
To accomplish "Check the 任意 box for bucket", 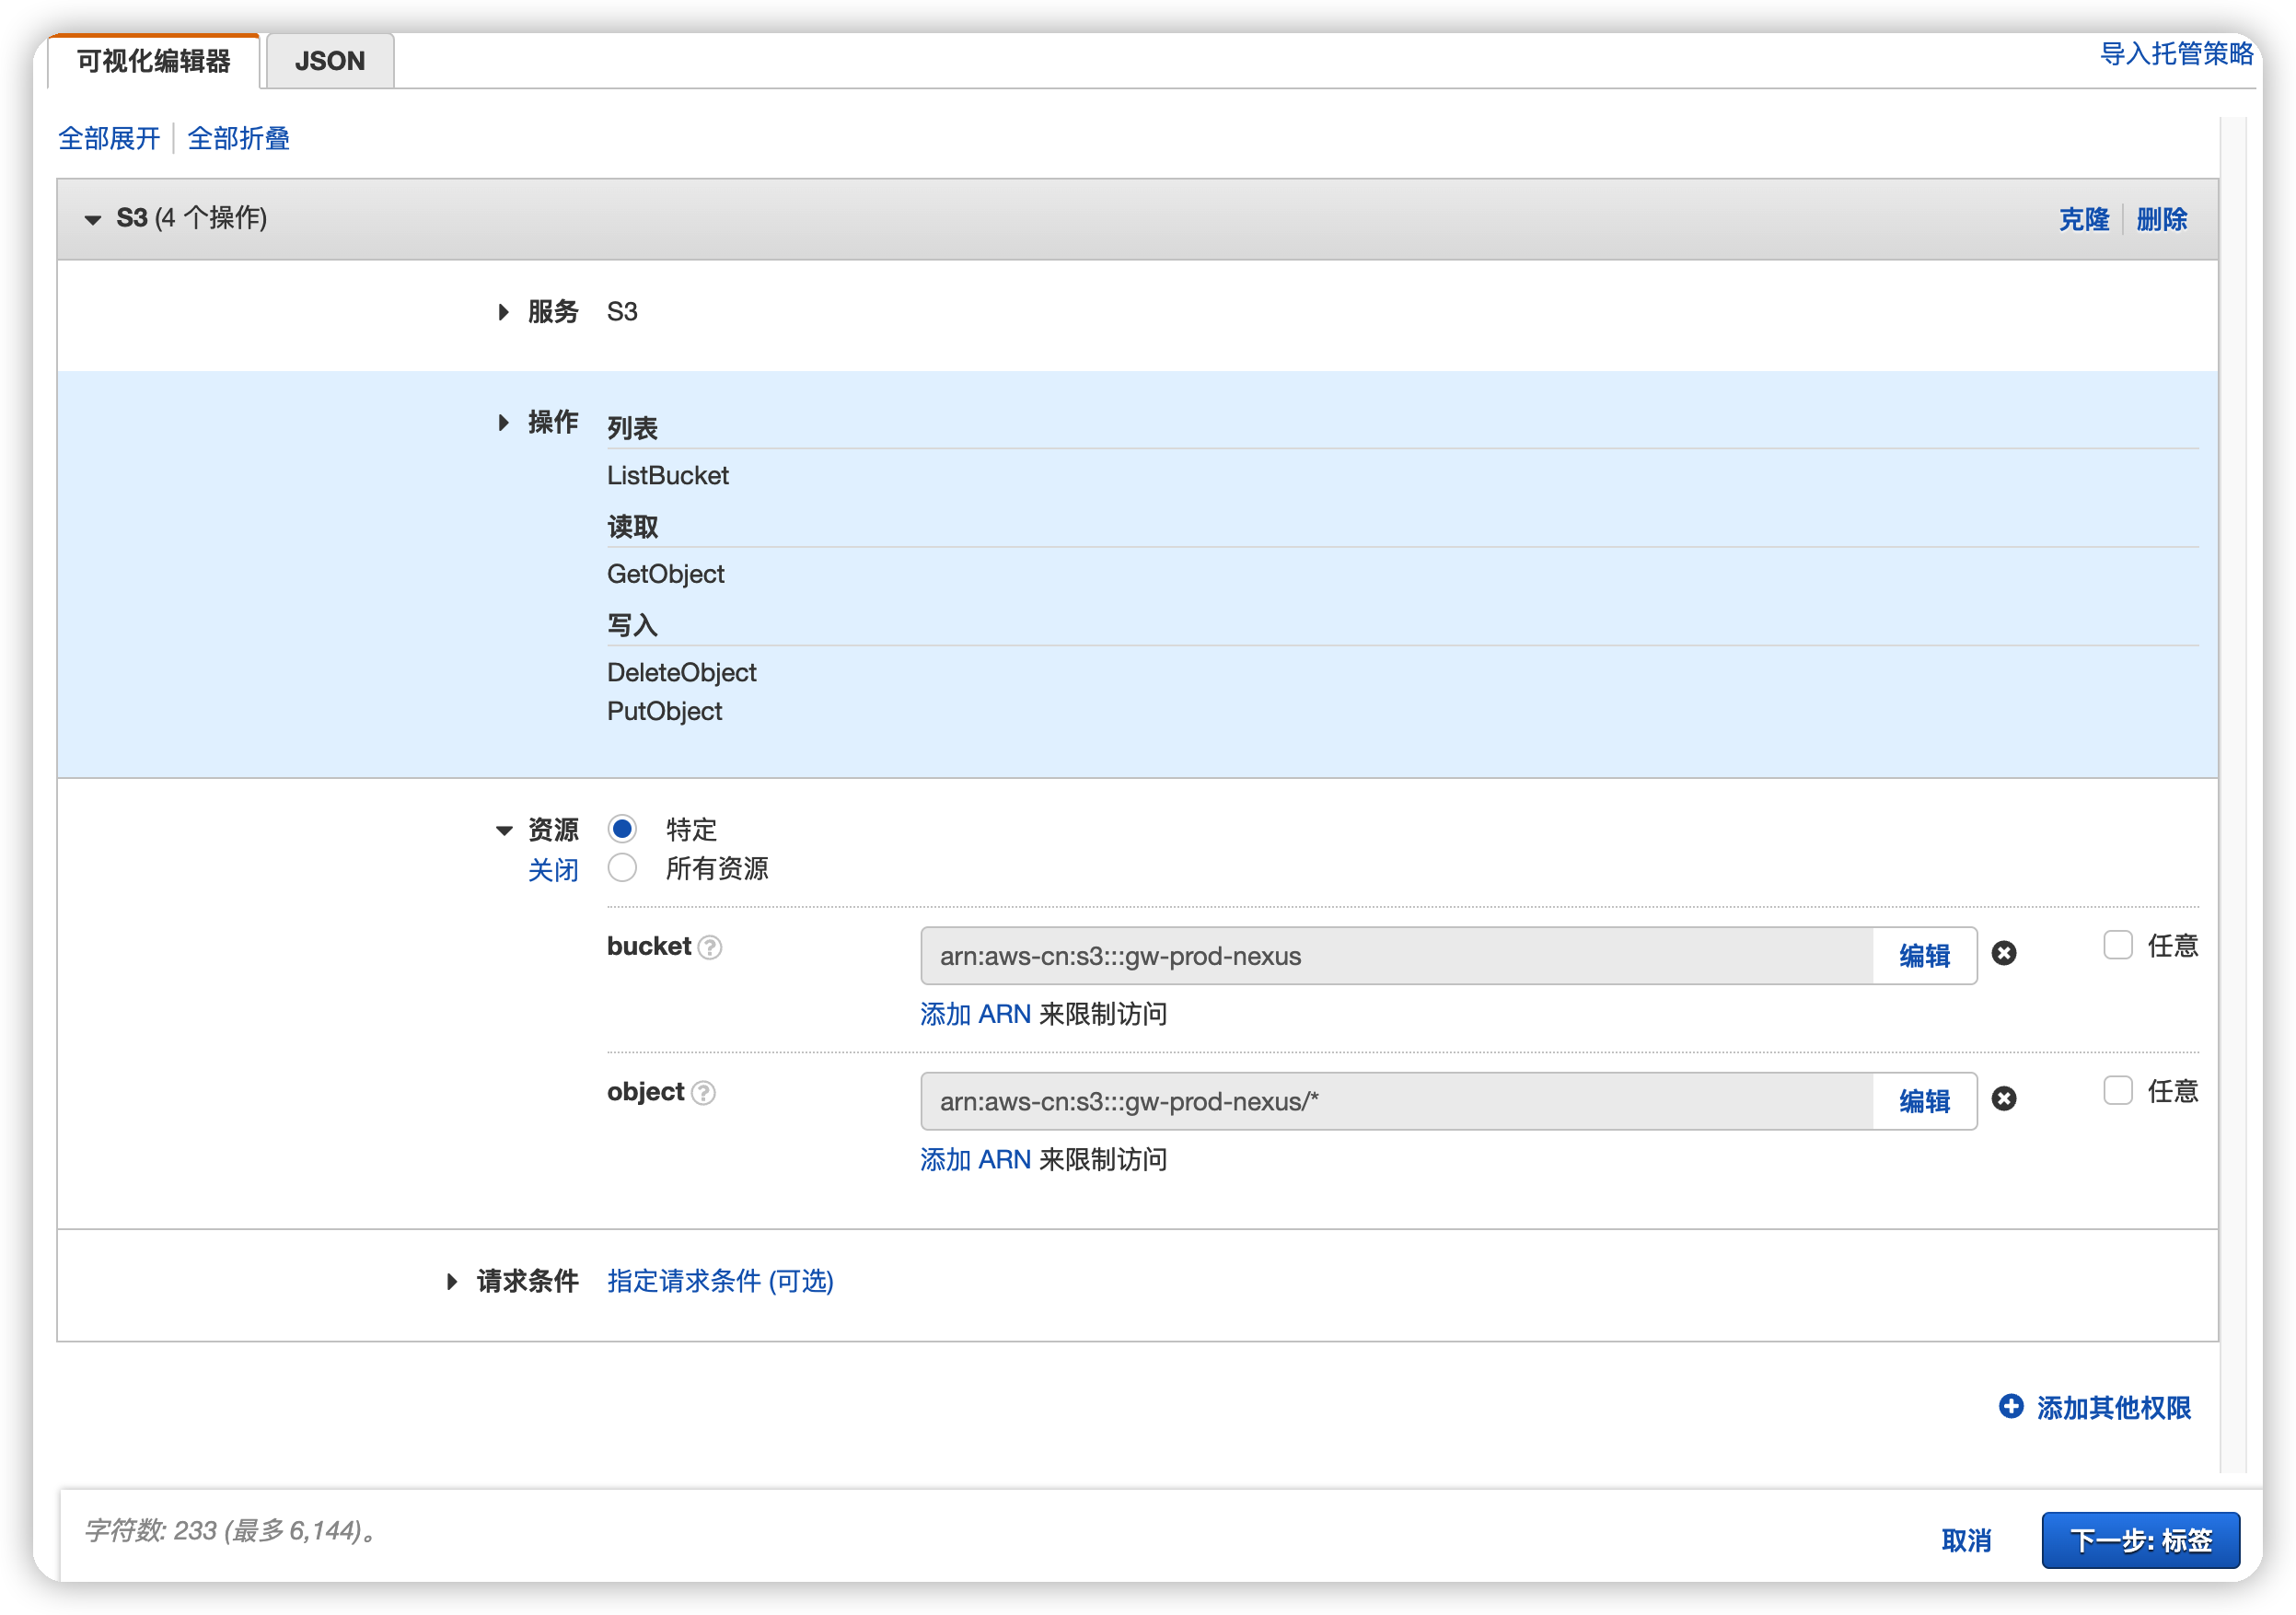I will [x=2117, y=945].
